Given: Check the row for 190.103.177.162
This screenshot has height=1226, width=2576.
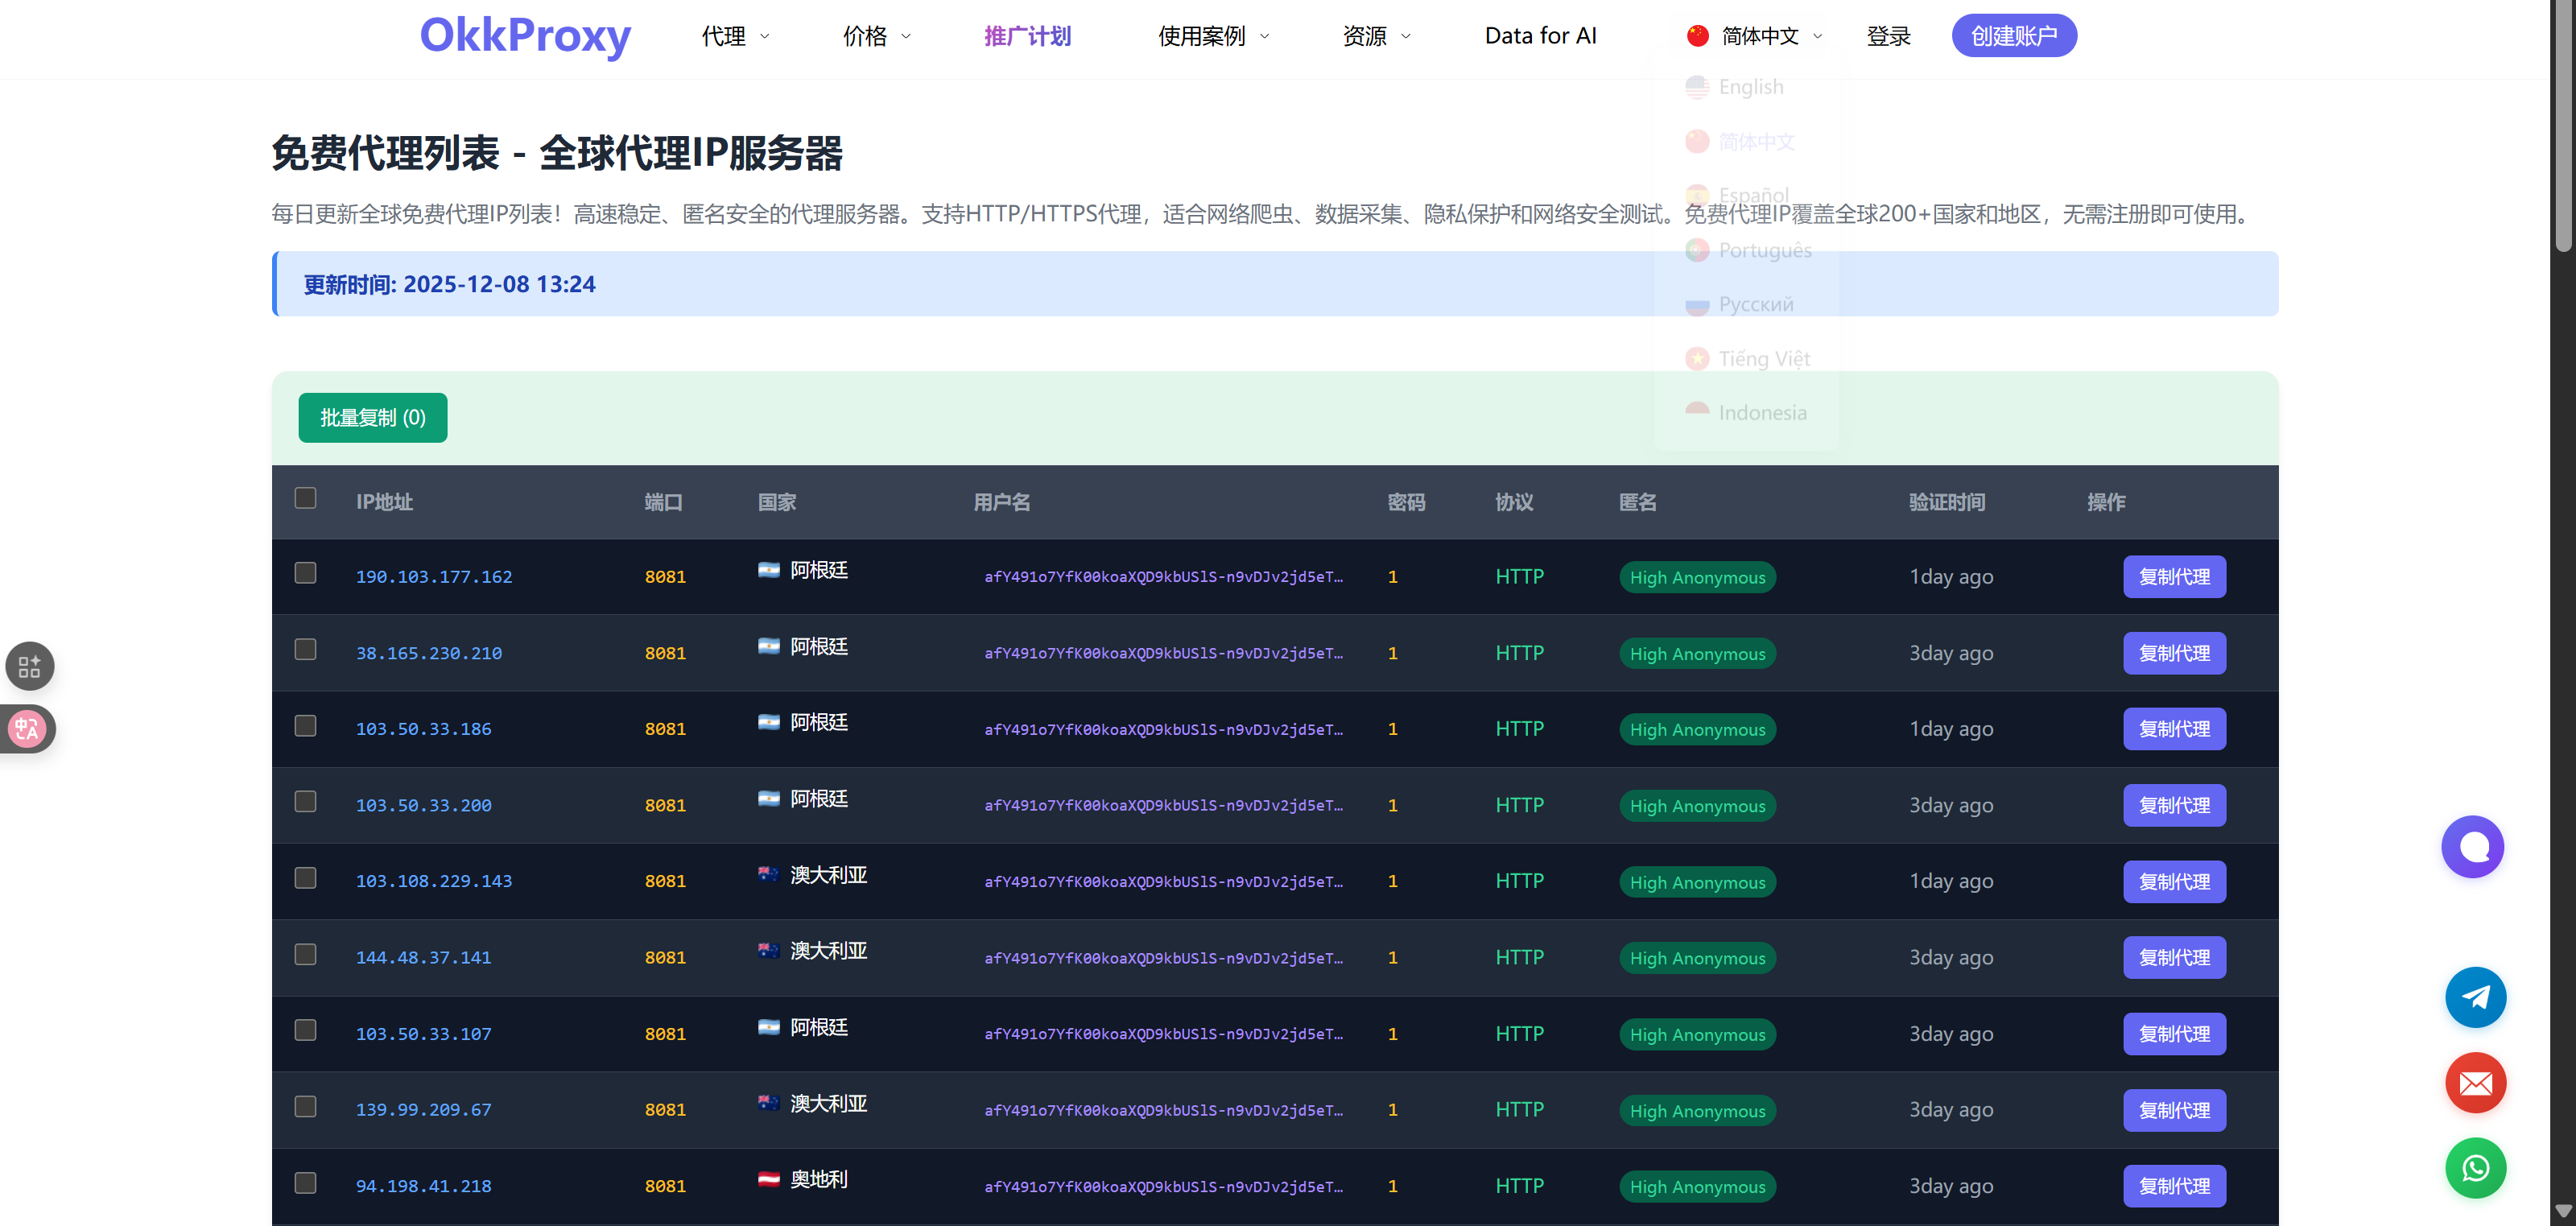Looking at the screenshot, I should tap(306, 573).
